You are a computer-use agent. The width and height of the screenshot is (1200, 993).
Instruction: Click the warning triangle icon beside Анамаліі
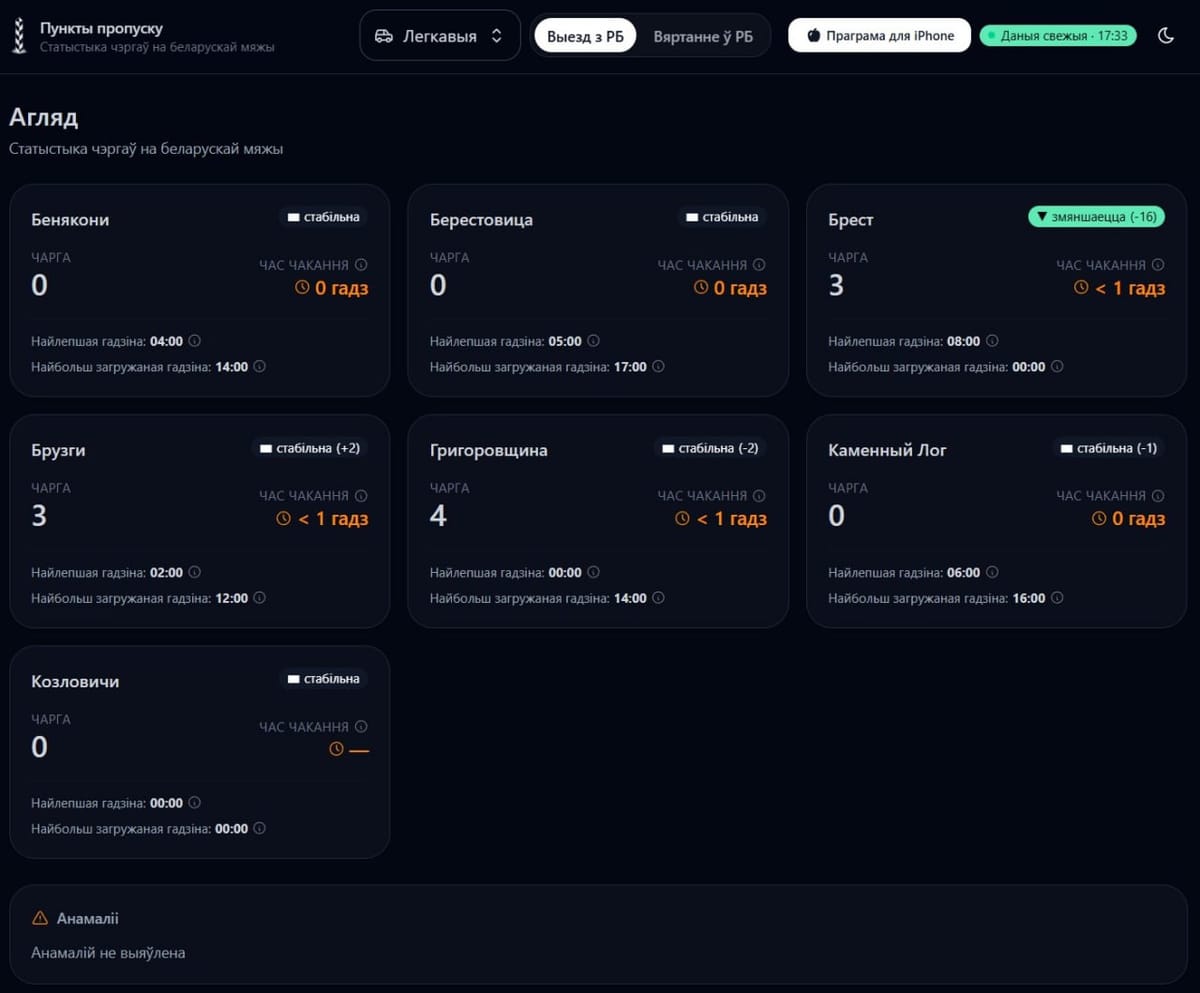pyautogui.click(x=40, y=918)
